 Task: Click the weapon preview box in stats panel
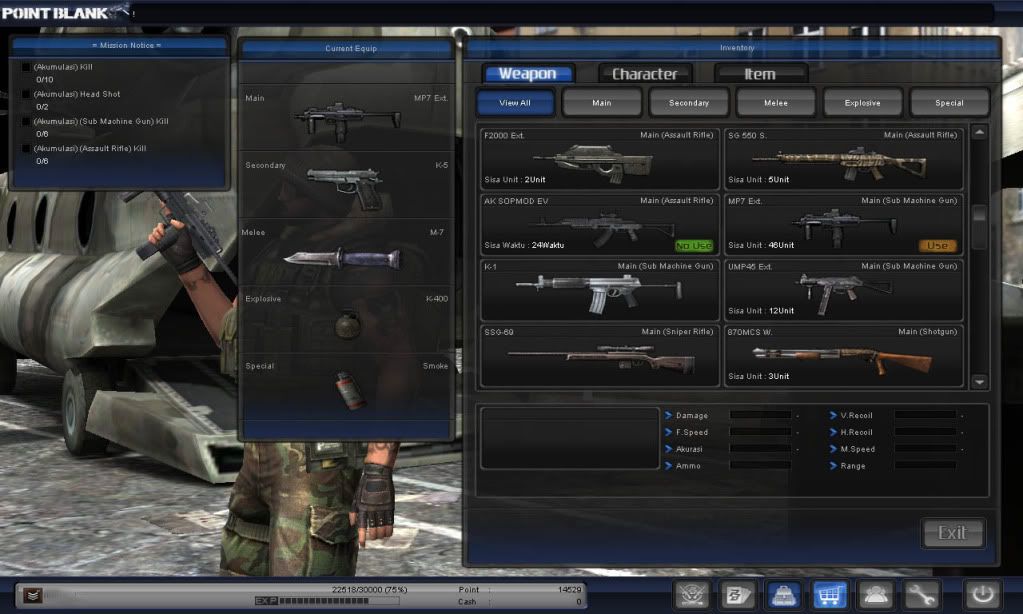click(570, 438)
